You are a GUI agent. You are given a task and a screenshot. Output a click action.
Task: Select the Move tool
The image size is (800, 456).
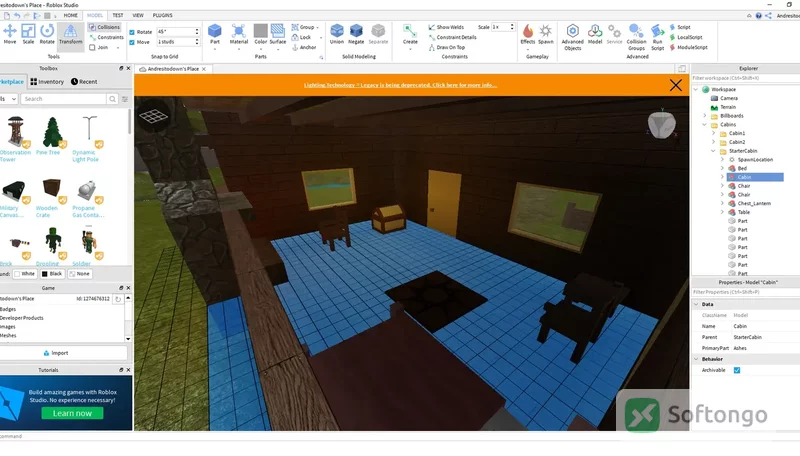pos(10,34)
